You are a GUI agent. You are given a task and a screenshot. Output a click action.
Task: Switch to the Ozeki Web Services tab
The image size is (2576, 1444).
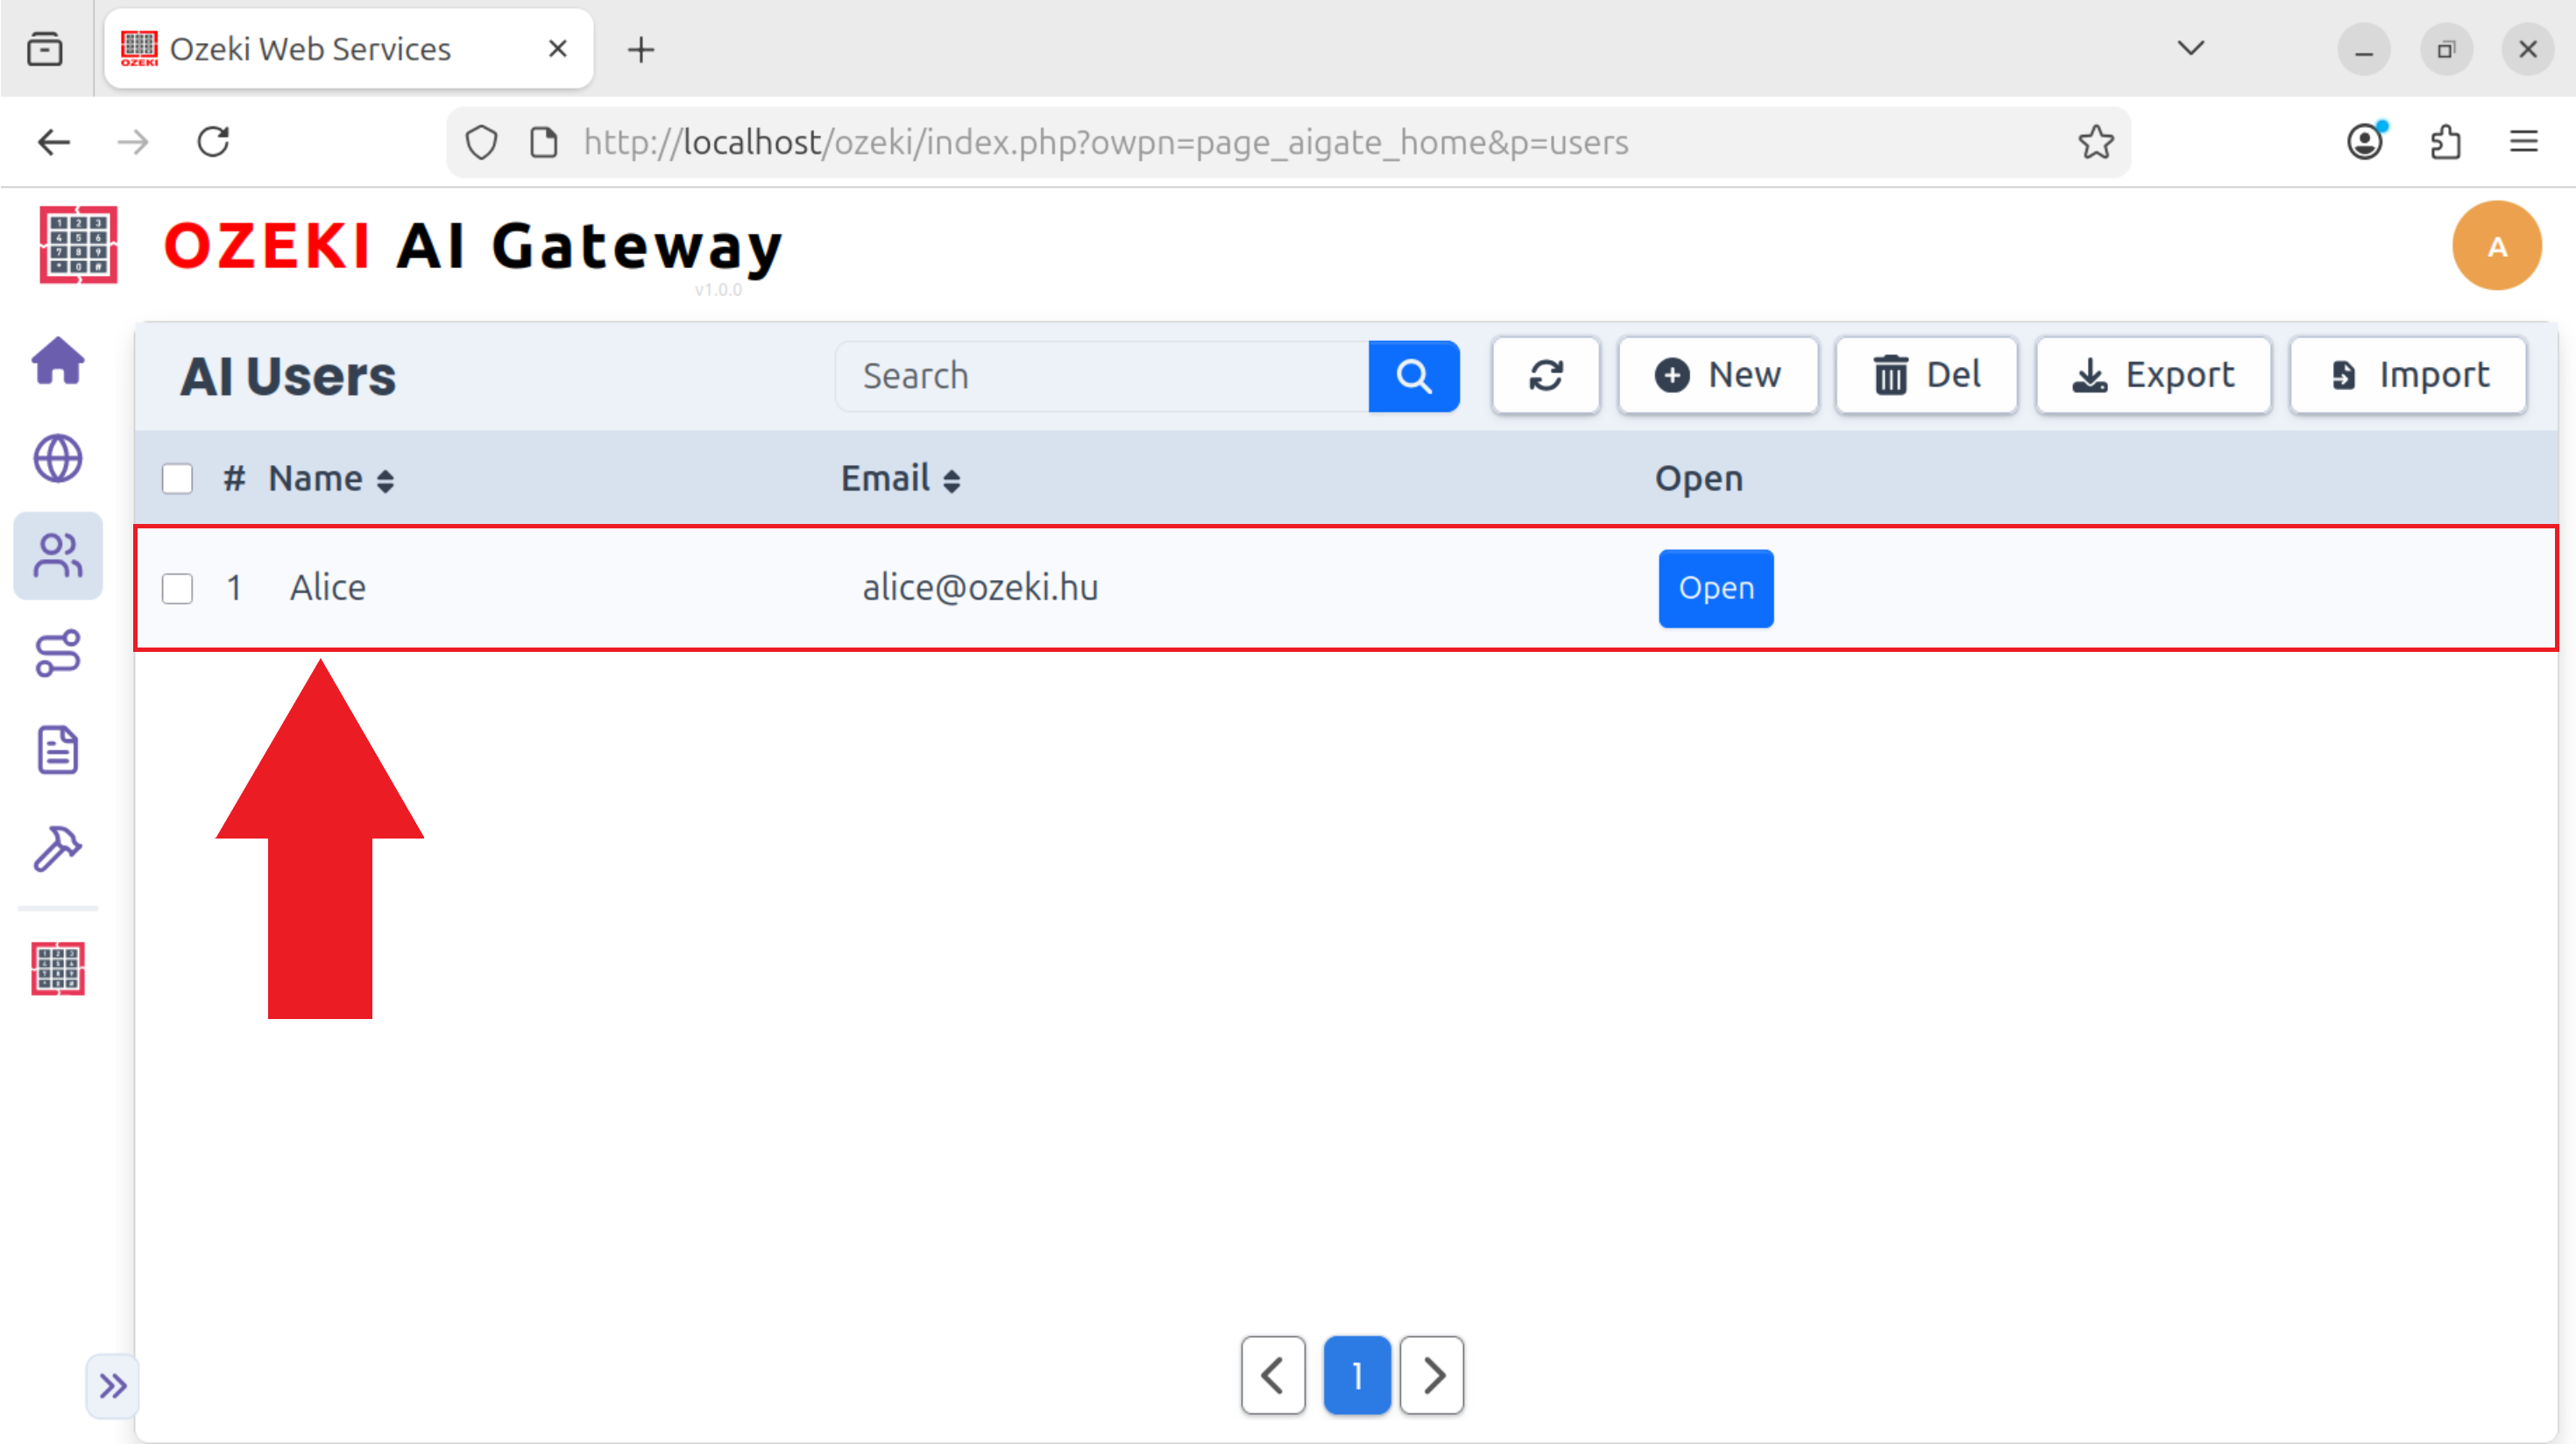point(310,48)
